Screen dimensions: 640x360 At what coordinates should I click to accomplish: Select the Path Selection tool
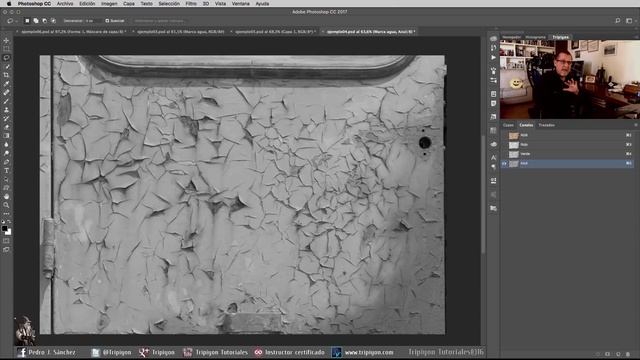point(6,179)
